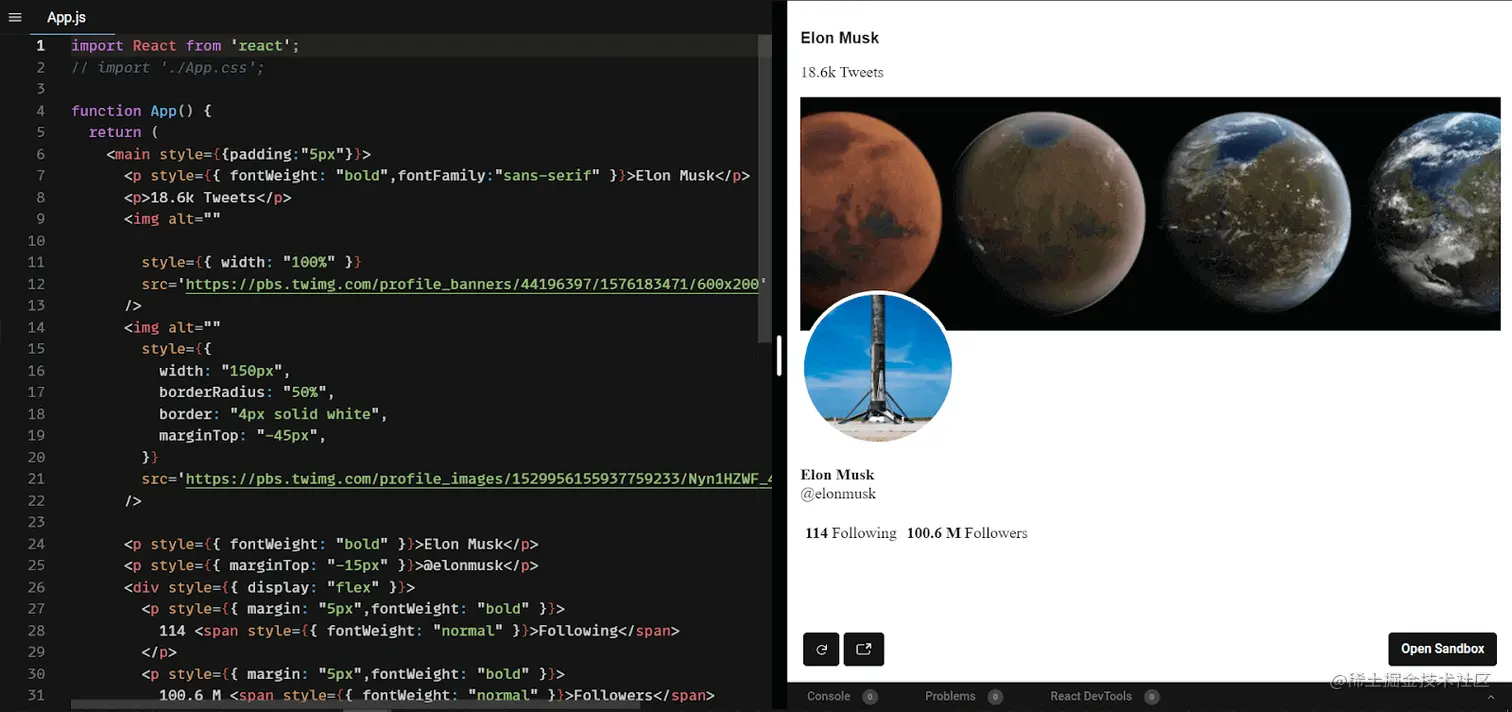1512x712 pixels.
Task: Click the '<p>18.6k Tweets</p>' code line
Action: coord(208,197)
